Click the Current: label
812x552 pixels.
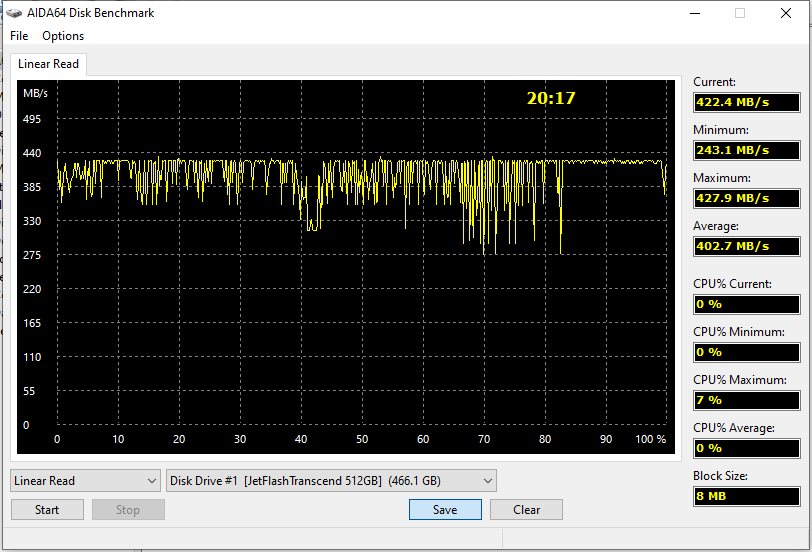pyautogui.click(x=714, y=82)
